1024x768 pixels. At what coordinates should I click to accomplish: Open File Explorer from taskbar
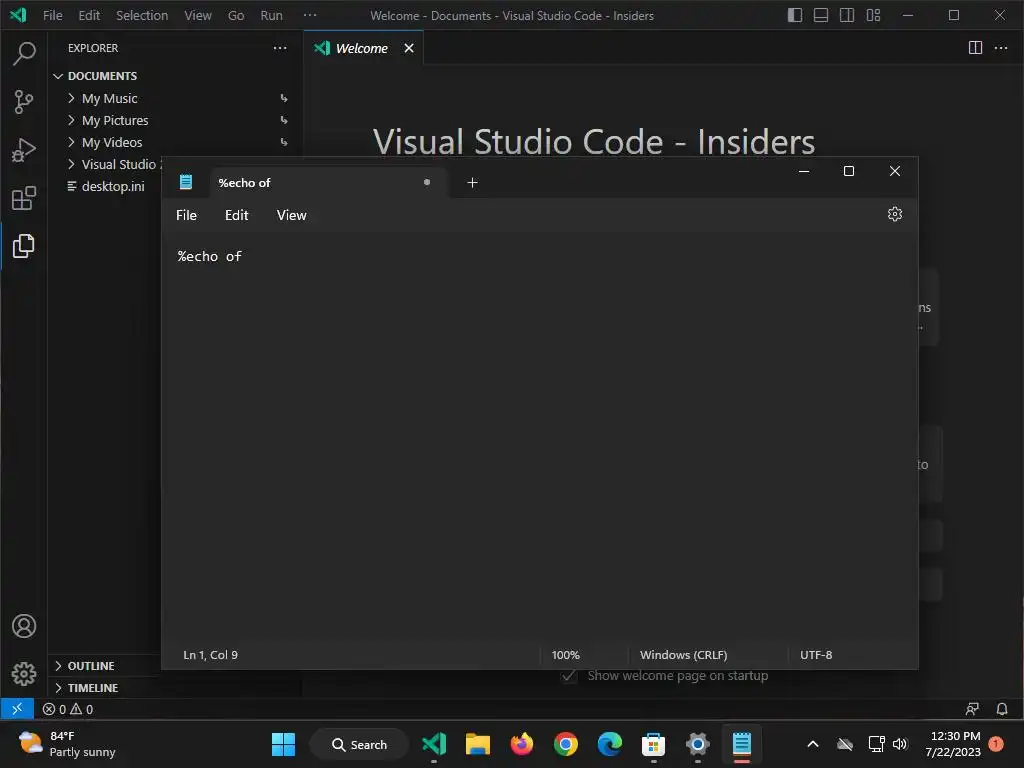coord(478,744)
